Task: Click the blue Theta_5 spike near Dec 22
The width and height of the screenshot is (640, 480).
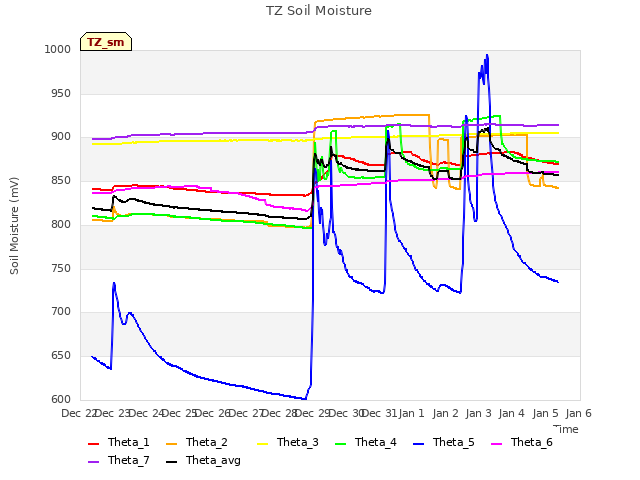Action: pyautogui.click(x=114, y=283)
